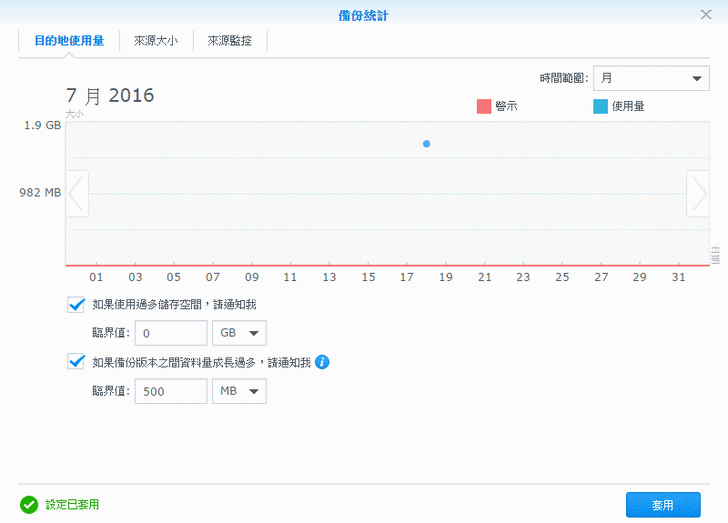
Task: Click the growth threshold field showing 500
Action: [x=170, y=391]
